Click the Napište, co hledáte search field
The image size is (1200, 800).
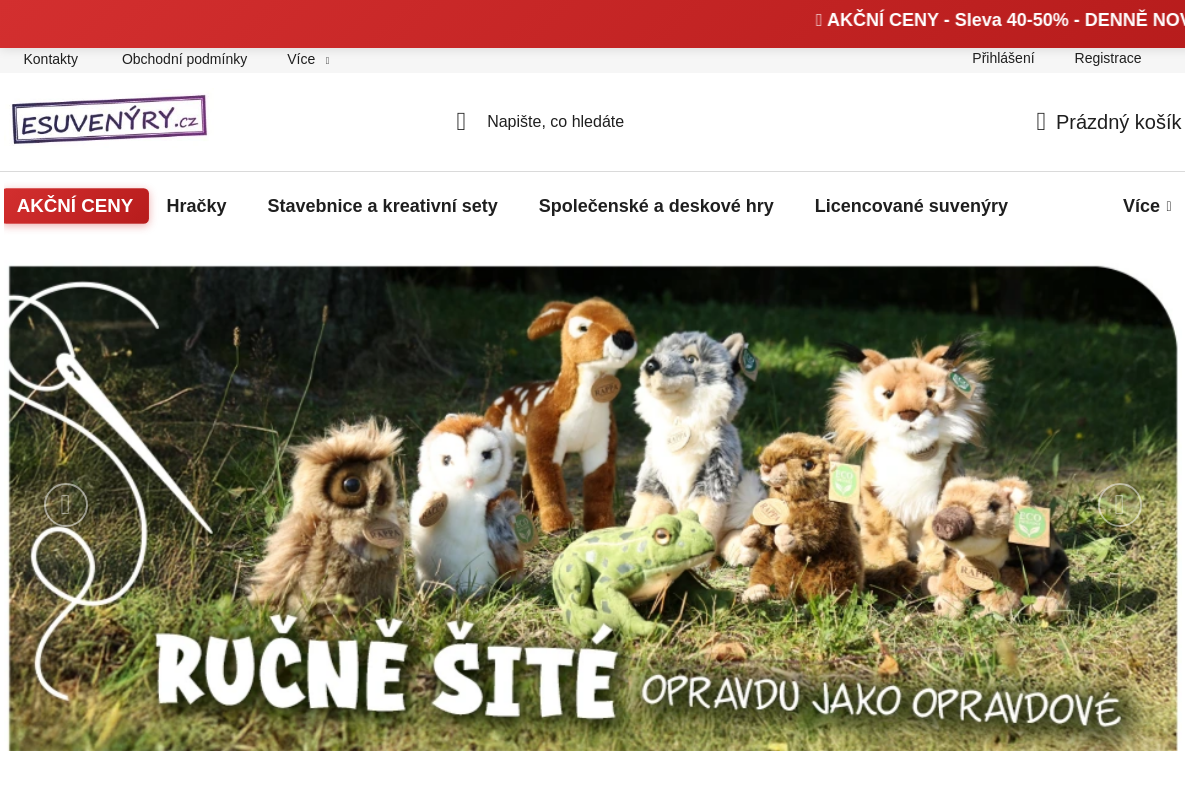click(x=555, y=121)
